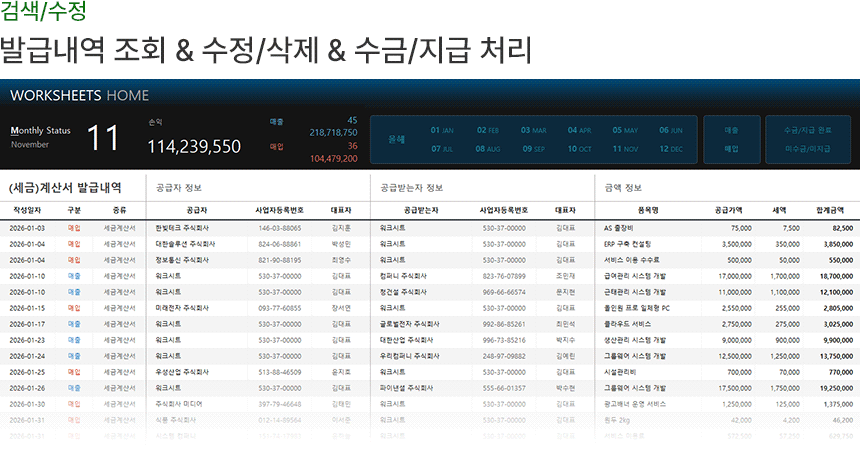This screenshot has width=860, height=460.
Task: Click the 합계금액 column header
Action: pyautogui.click(x=829, y=210)
